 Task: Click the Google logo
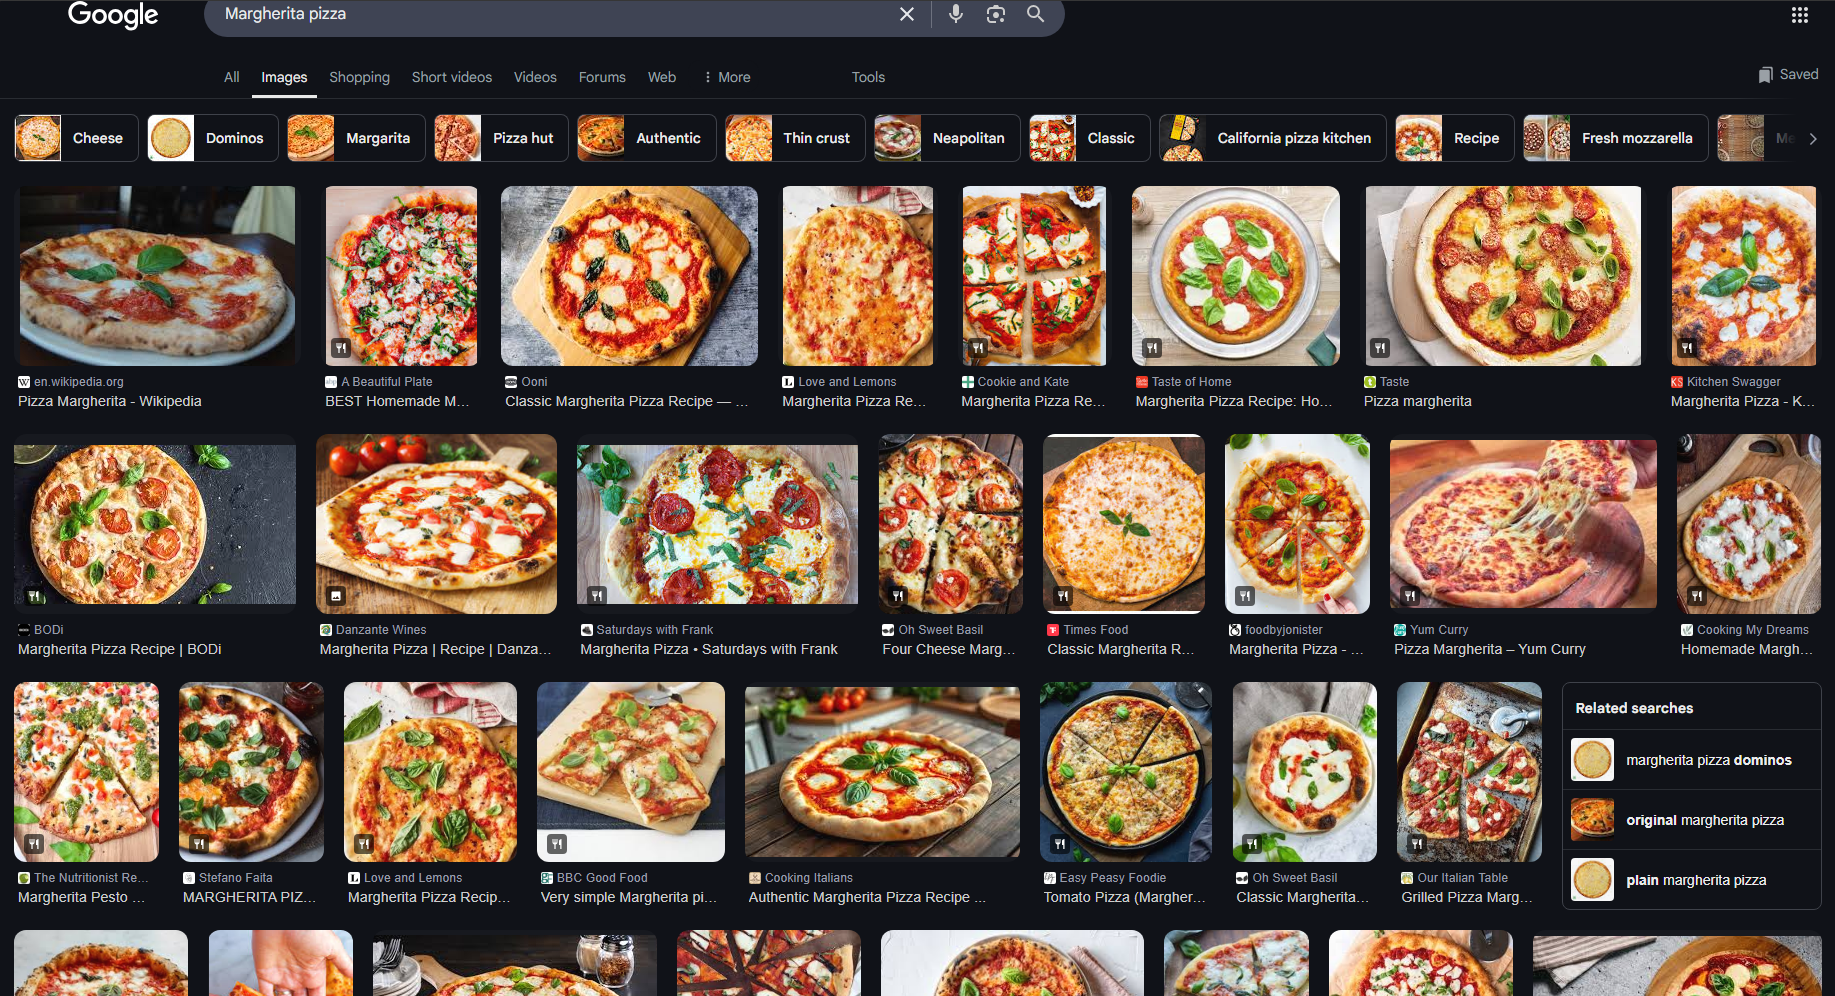113,15
